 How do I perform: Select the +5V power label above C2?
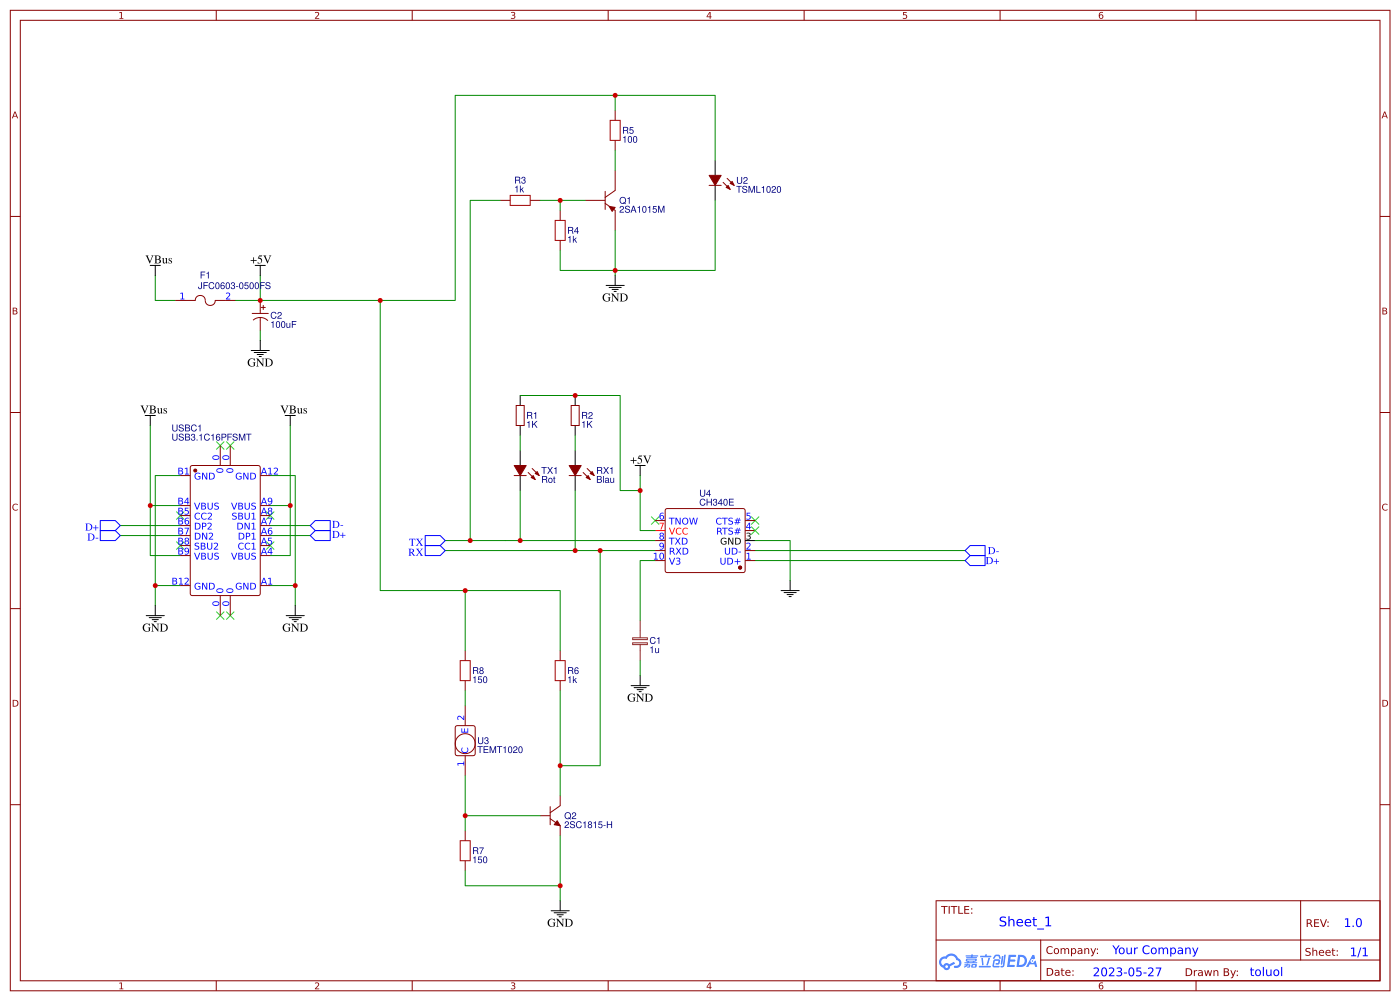coord(260,260)
